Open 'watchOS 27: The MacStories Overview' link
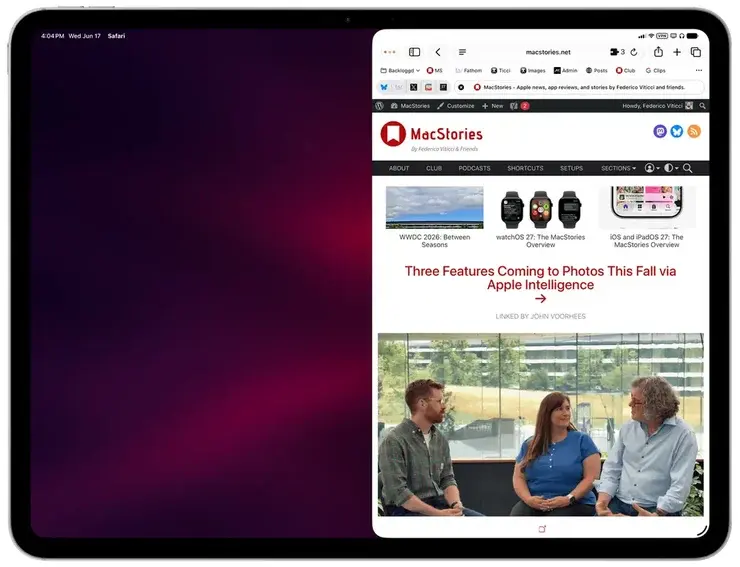 (540, 241)
